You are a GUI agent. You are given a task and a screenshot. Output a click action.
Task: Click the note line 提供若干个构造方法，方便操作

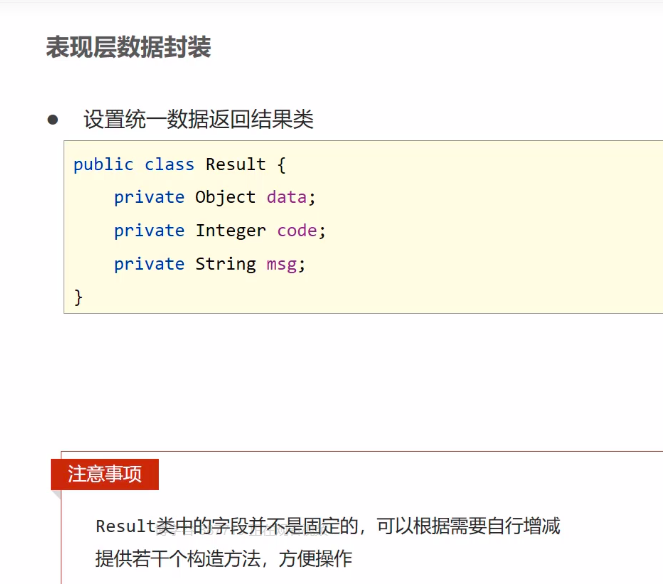point(223,558)
